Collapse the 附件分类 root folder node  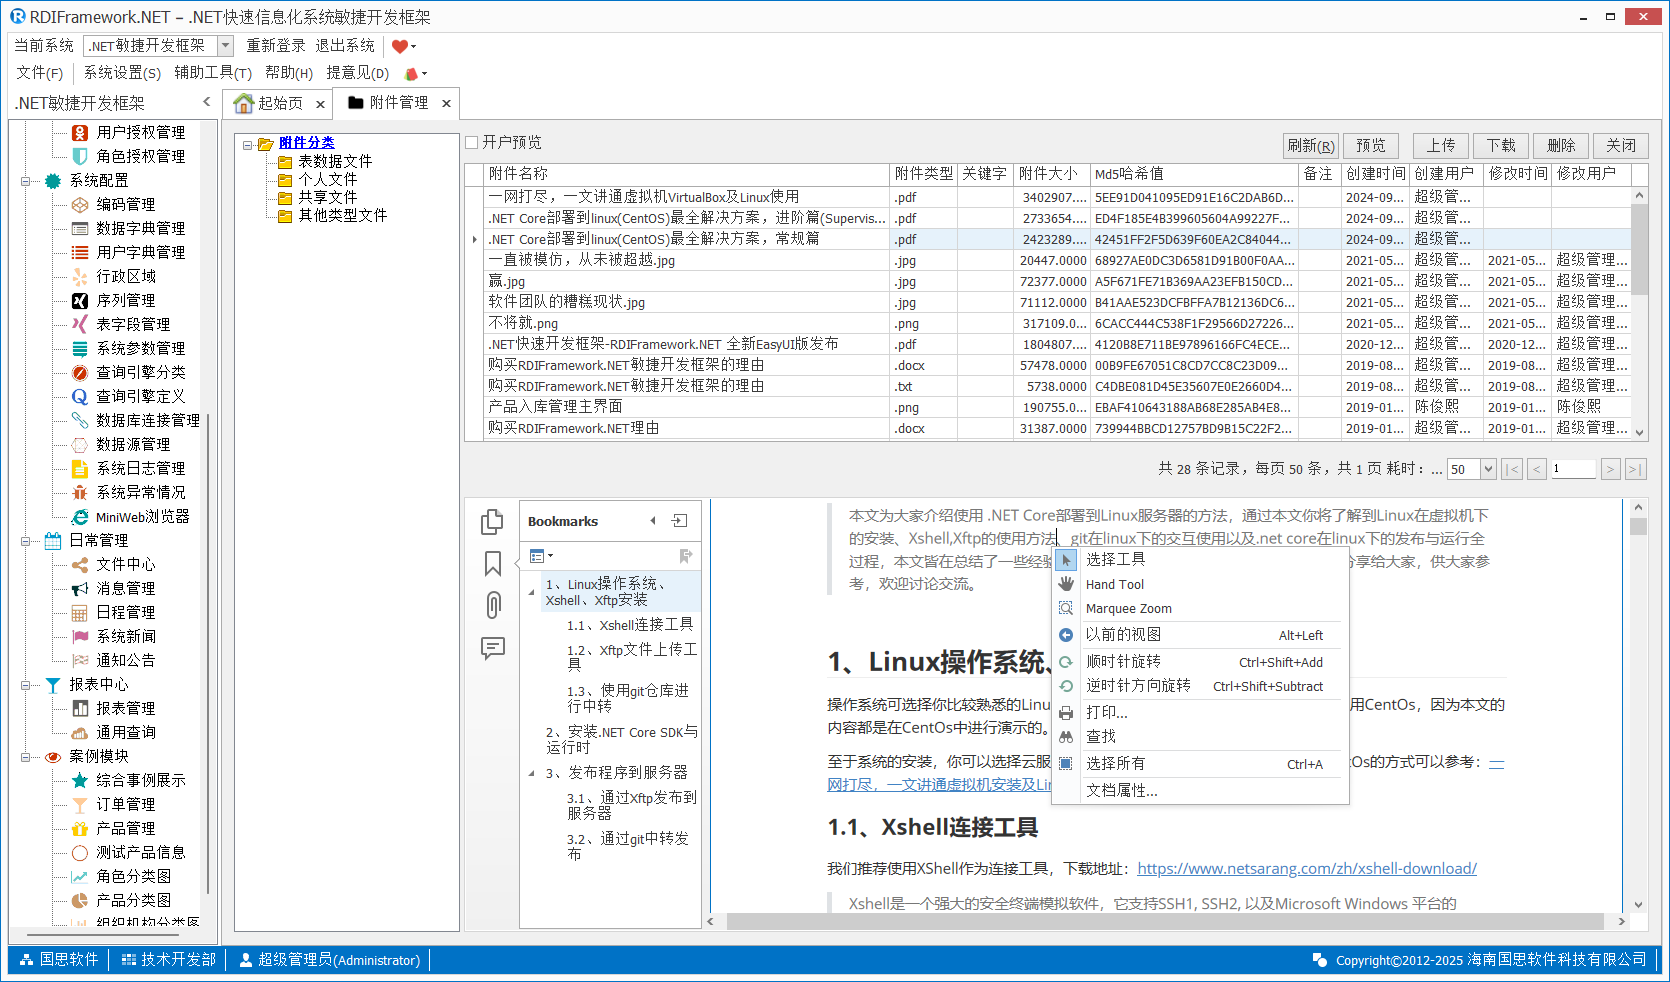point(247,144)
